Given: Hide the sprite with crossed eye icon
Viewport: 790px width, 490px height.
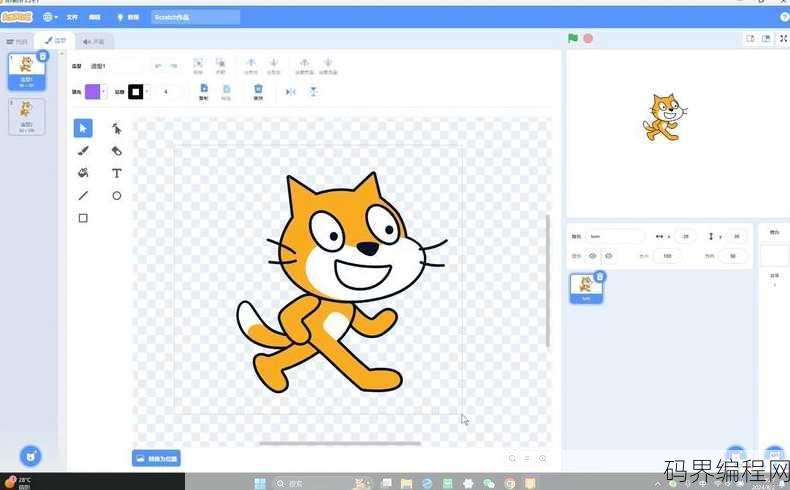Looking at the screenshot, I should [x=609, y=256].
